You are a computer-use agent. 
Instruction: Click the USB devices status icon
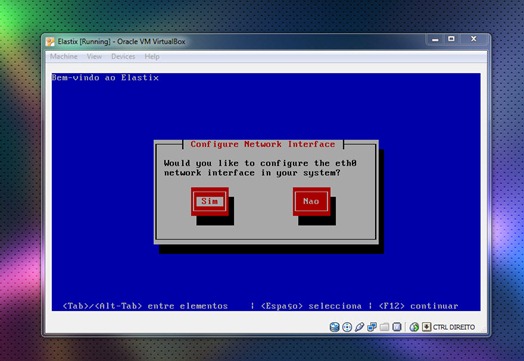(359, 327)
